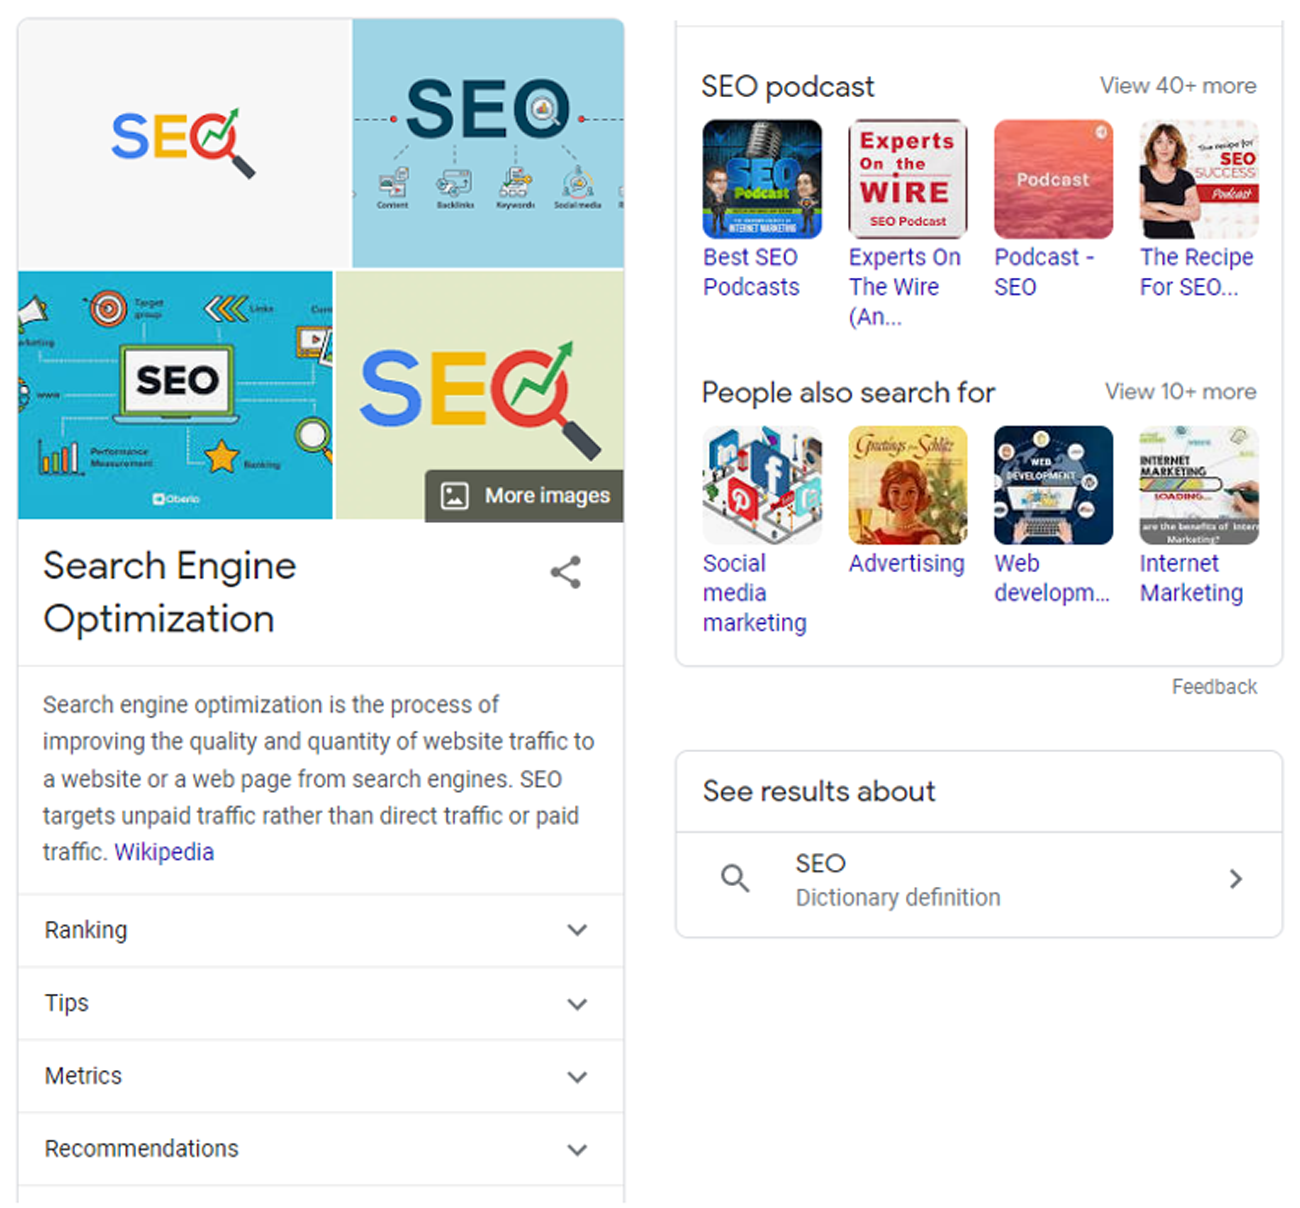The image size is (1300, 1208).
Task: Click the Web development thumbnail
Action: click(x=1053, y=486)
